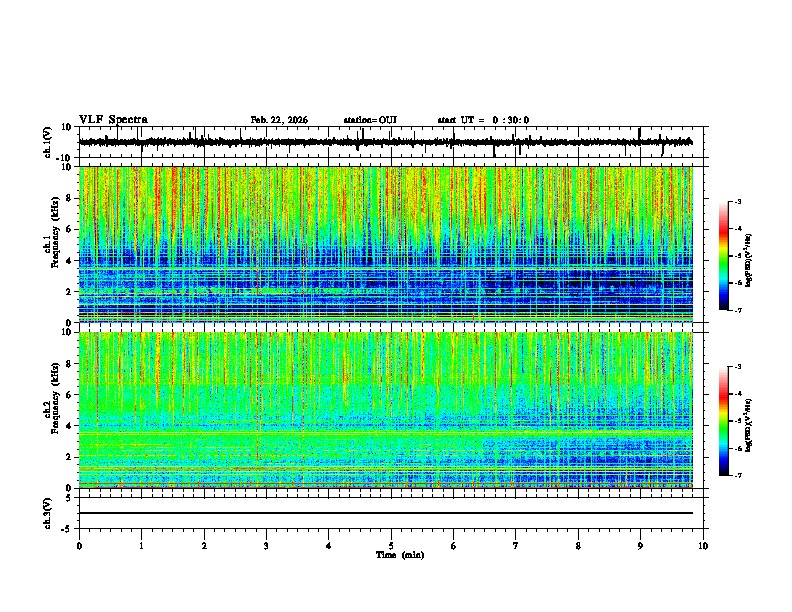This screenshot has height=612, width=792.
Task: Select the 'start UT = 0 :30: 0' text
Action: click(483, 120)
